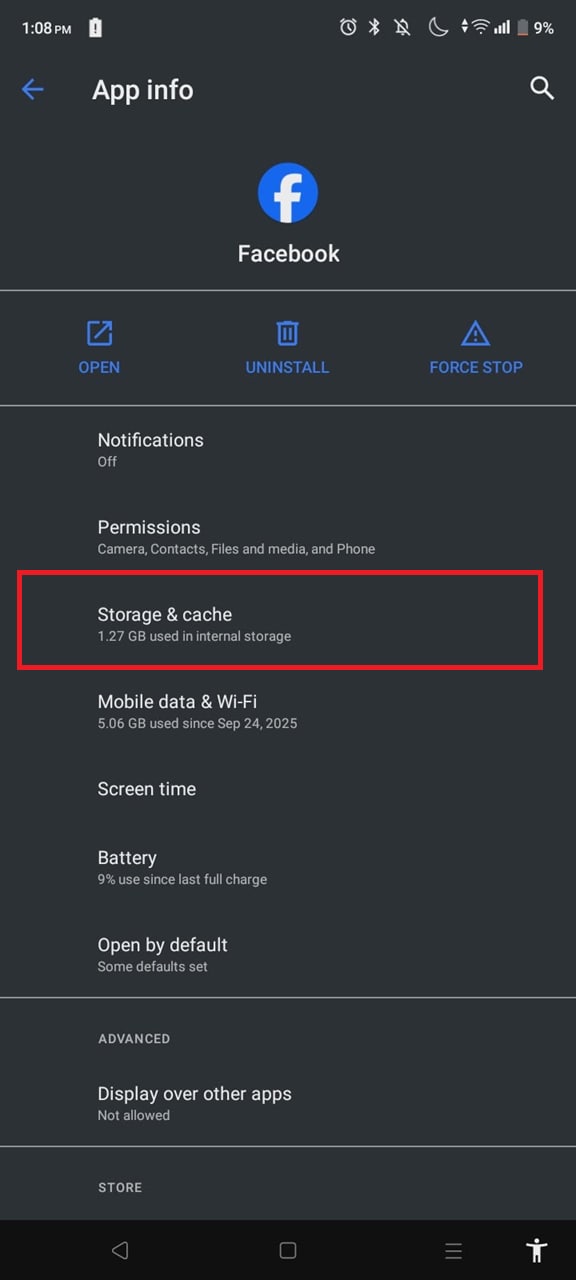This screenshot has width=576, height=1280.
Task: Tap the blue Facebook app icon
Action: click(288, 192)
